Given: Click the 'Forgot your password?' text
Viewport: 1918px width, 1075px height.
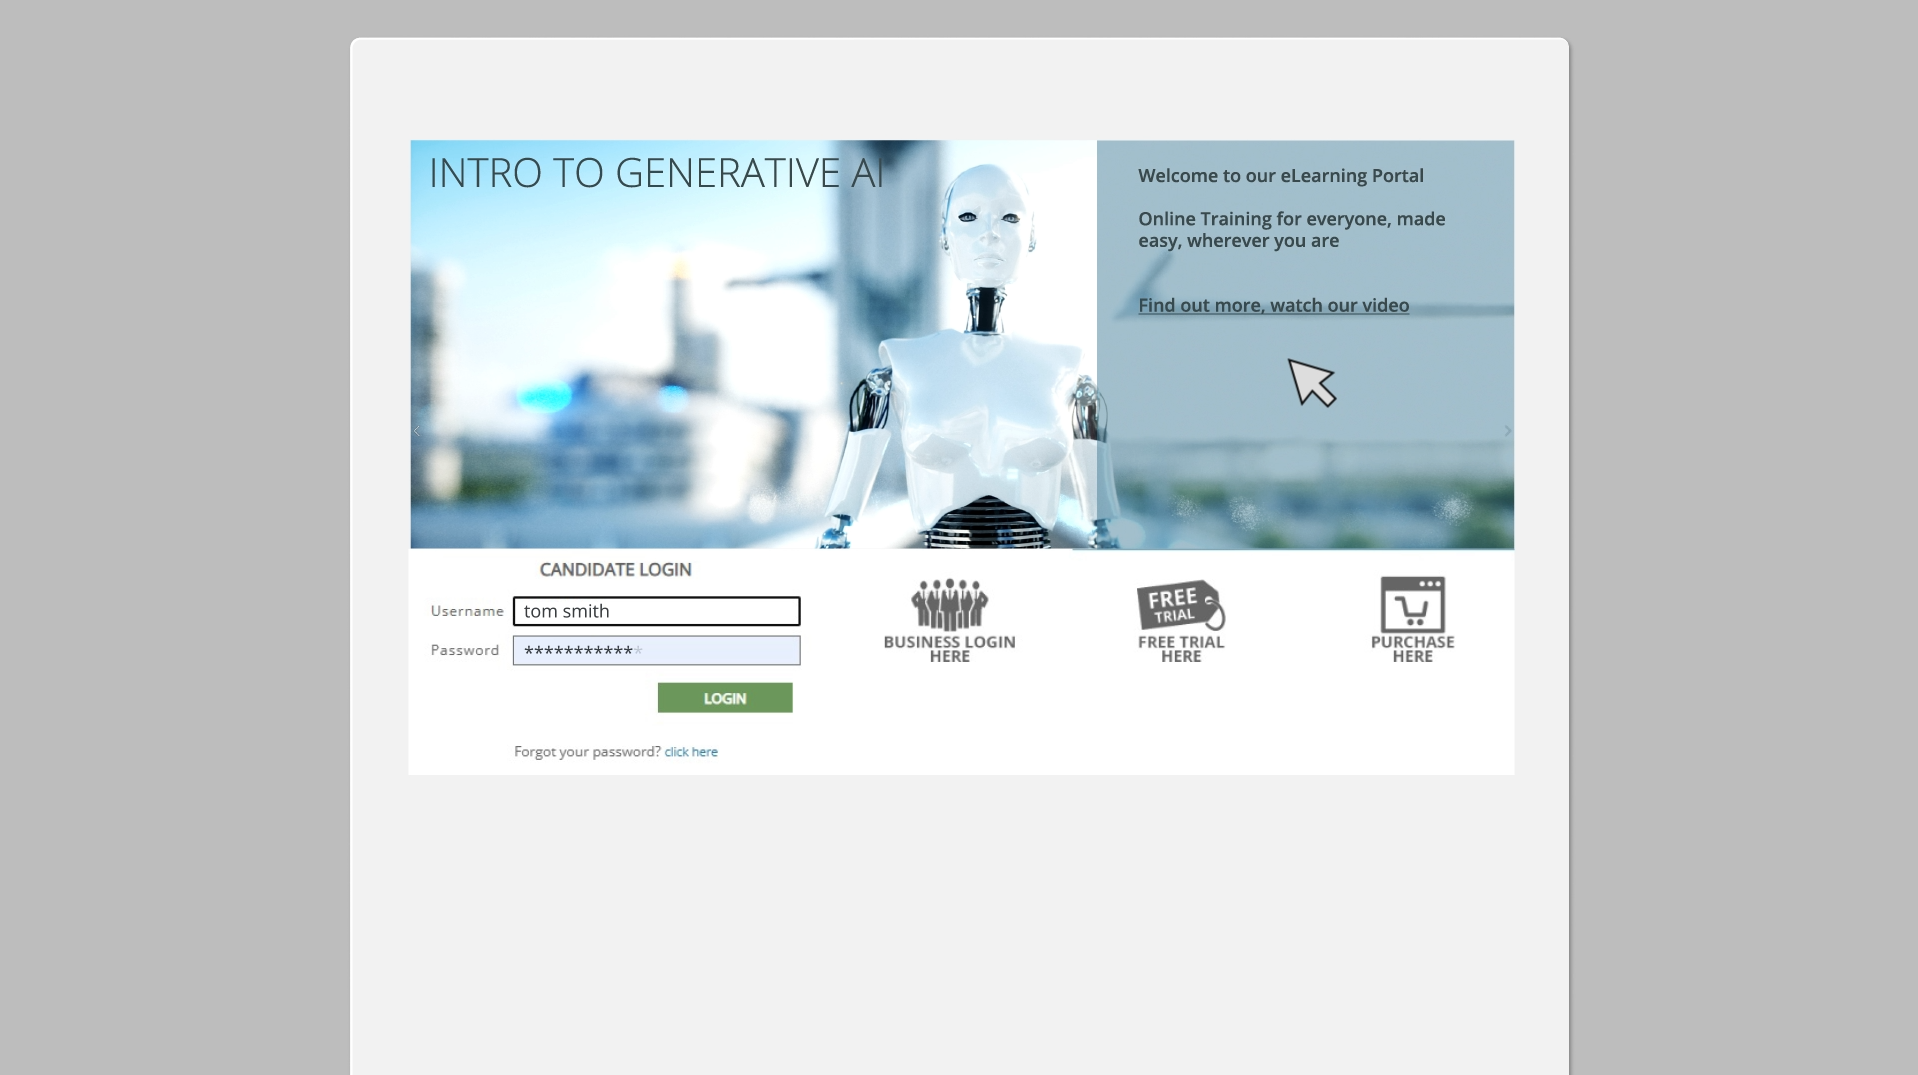Looking at the screenshot, I should click(587, 752).
